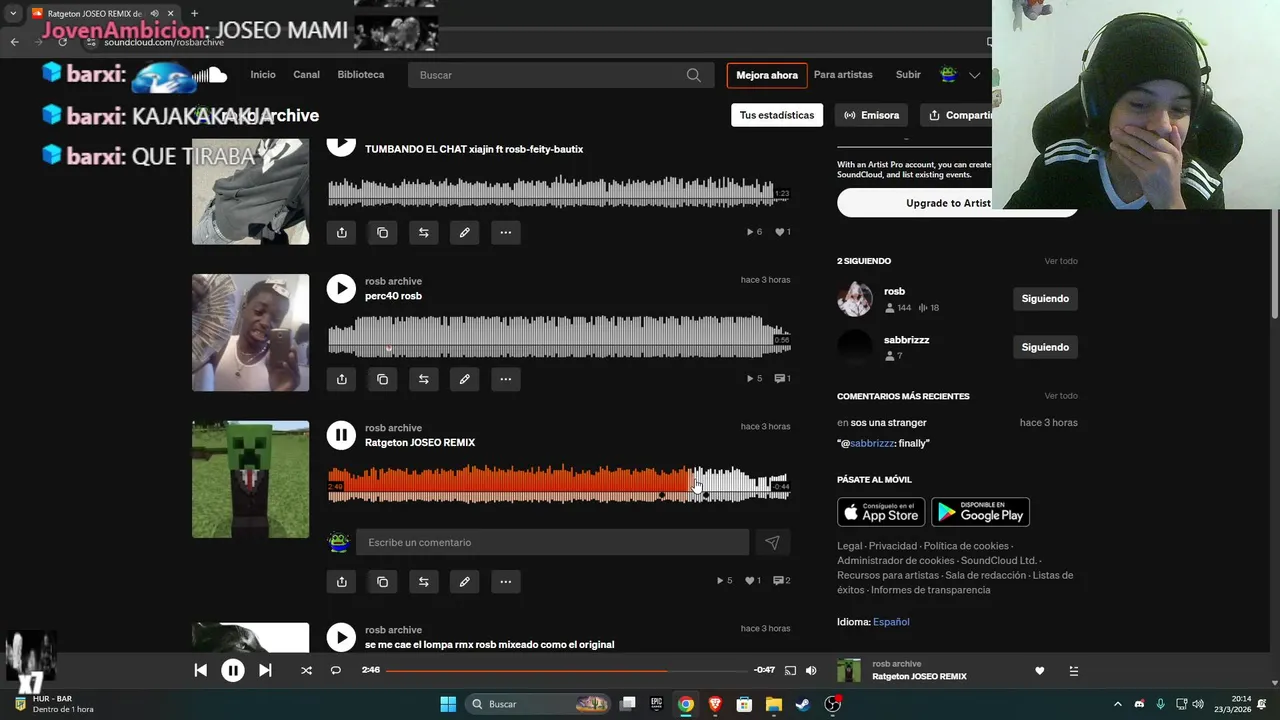Open more options for TUMBANDO EL CHAT
1280x720 pixels.
pos(505,232)
